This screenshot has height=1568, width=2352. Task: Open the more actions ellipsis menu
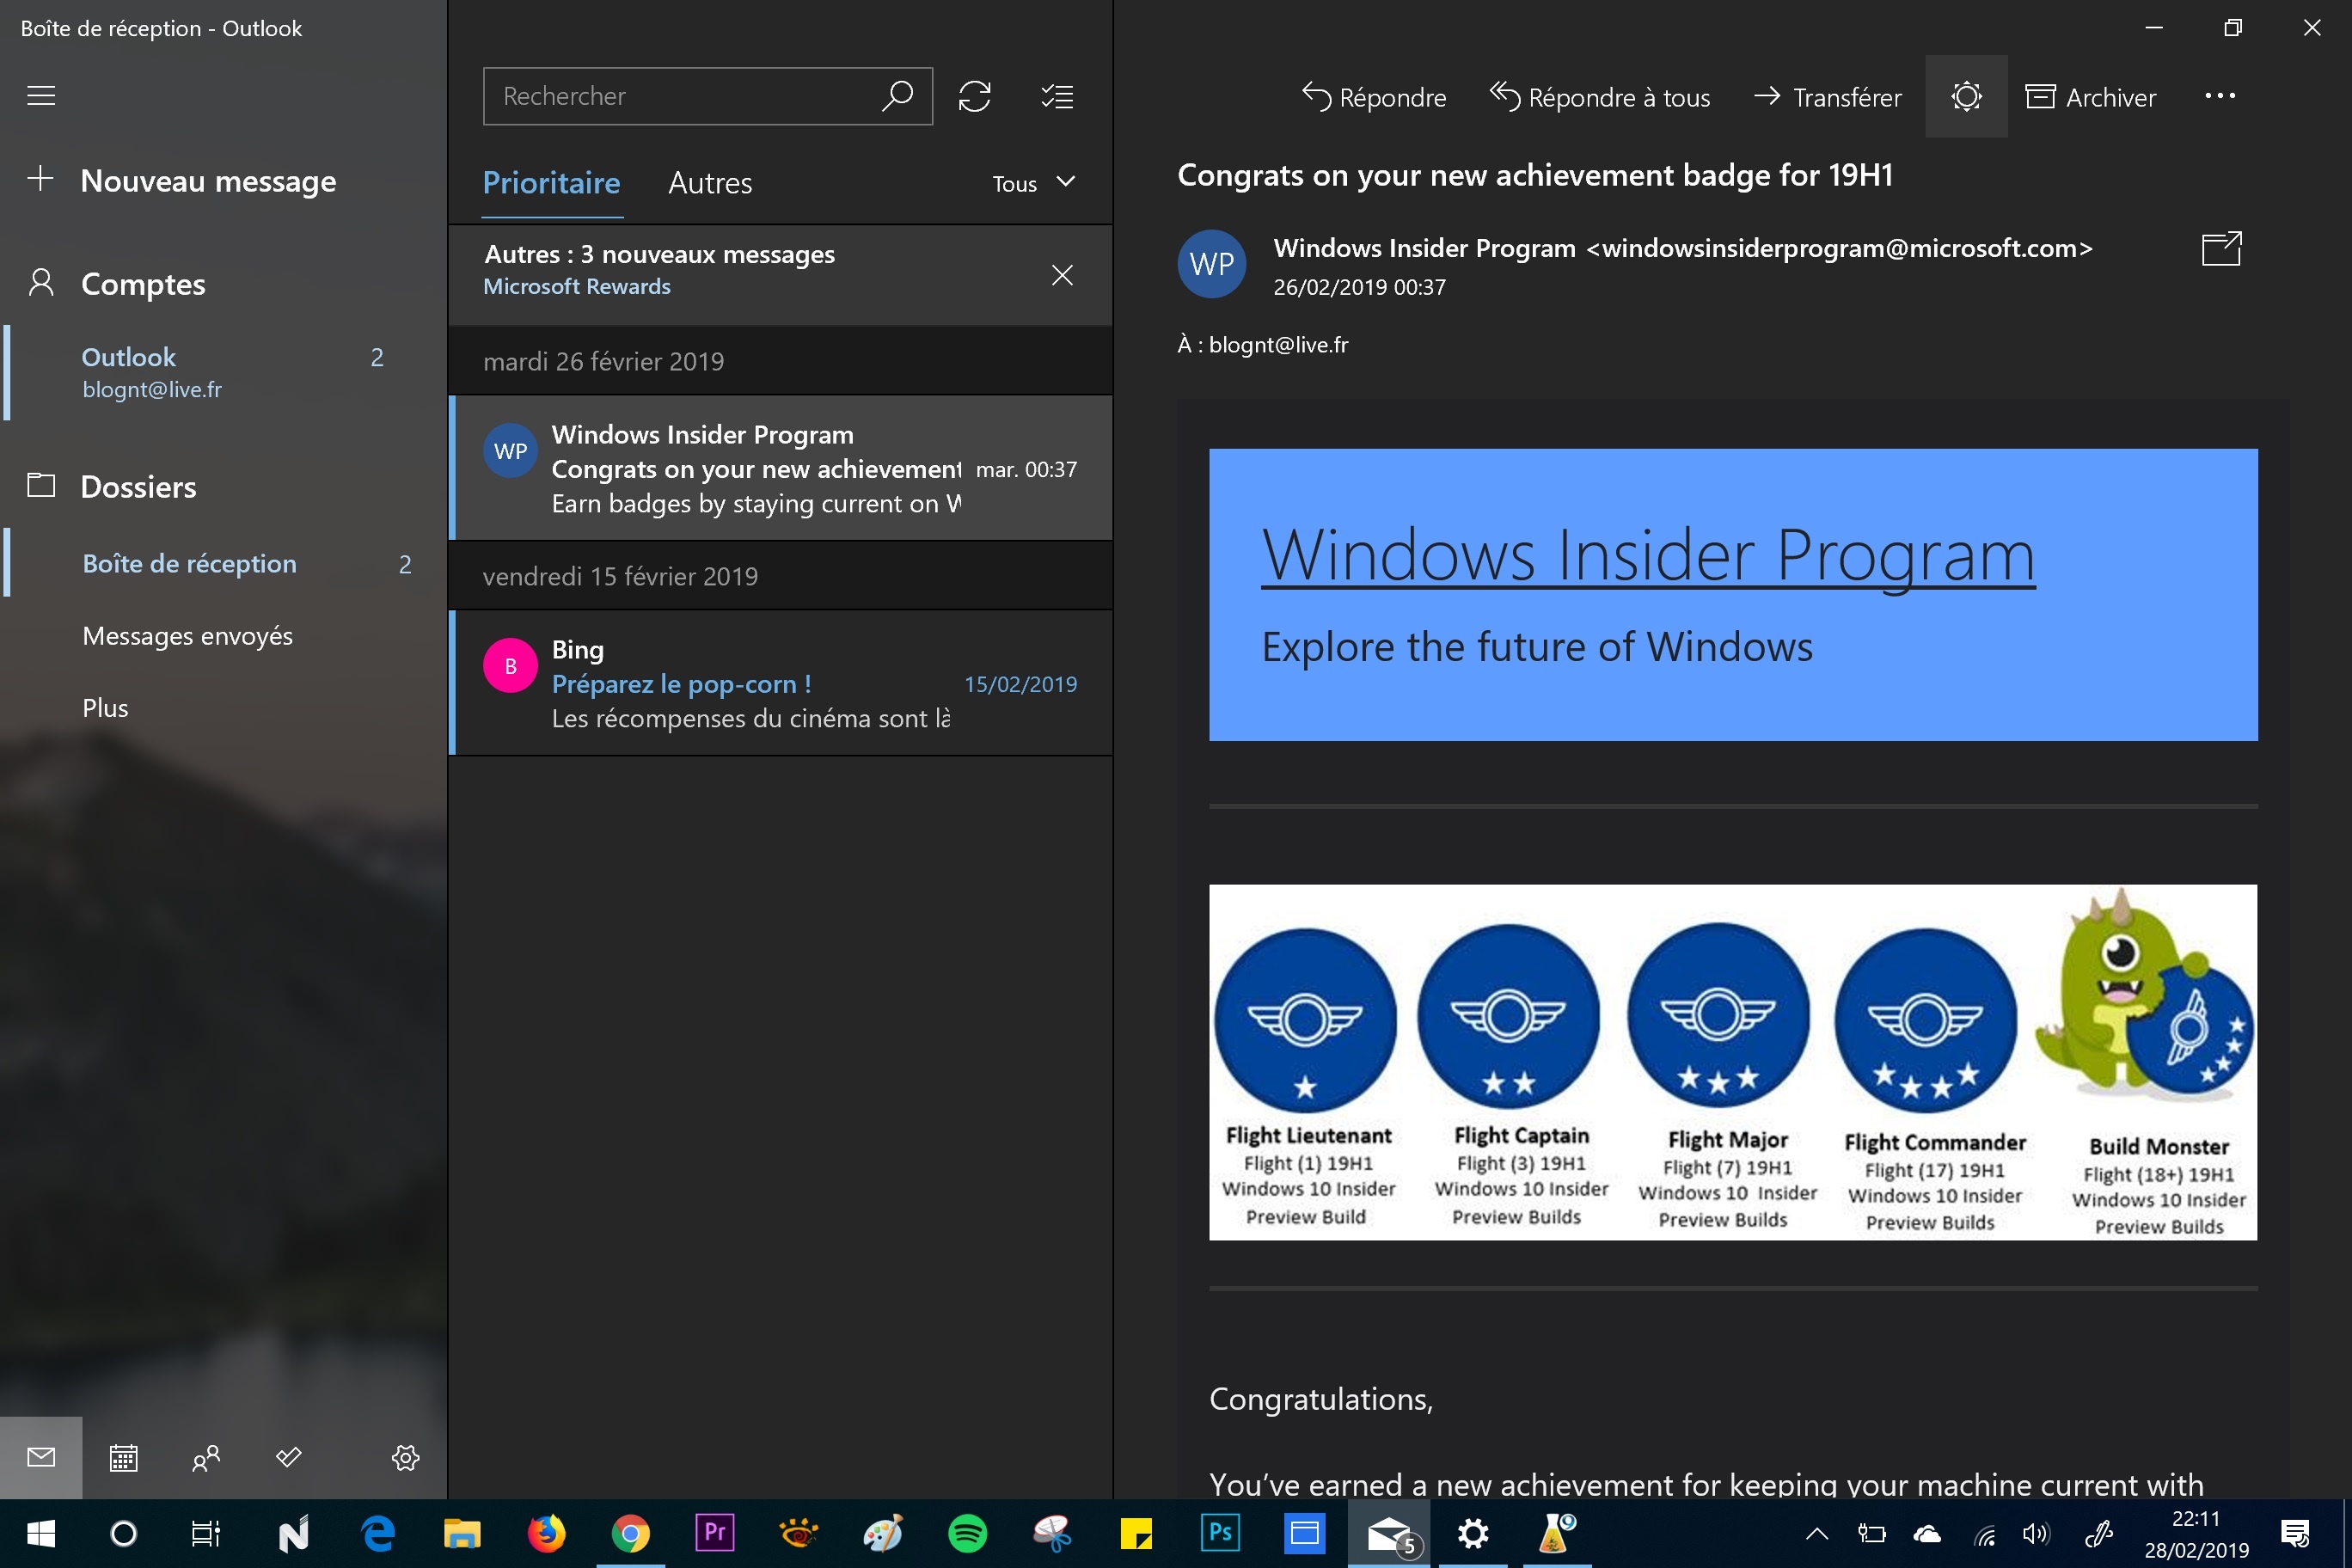[2219, 96]
